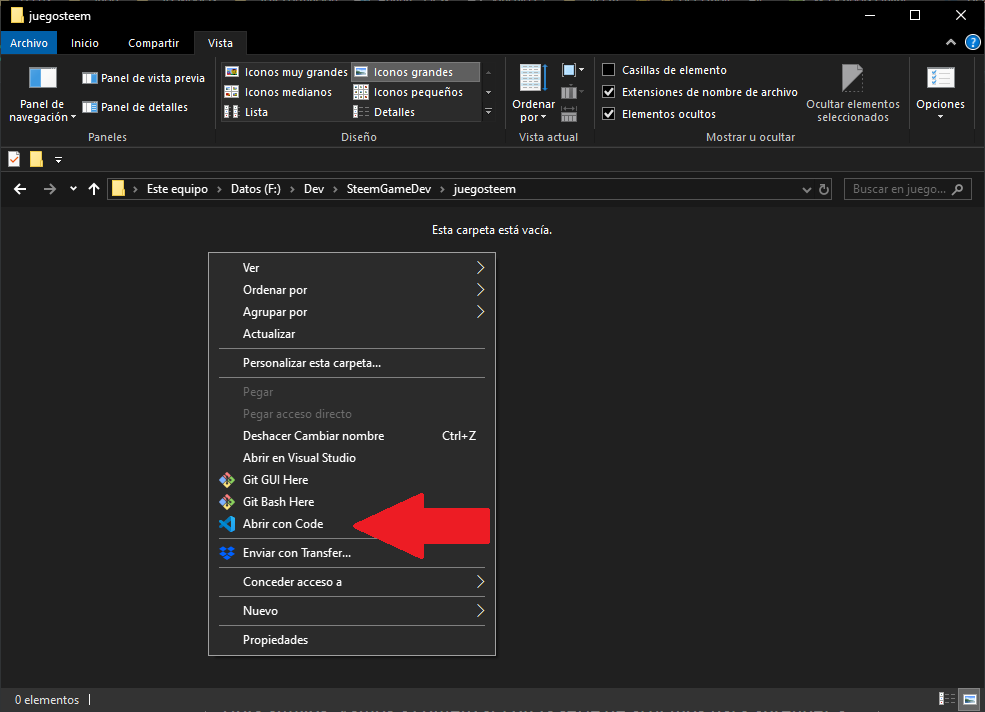Toggle Extensiones de nombre de archivo
This screenshot has width=985, height=712.
[x=609, y=92]
